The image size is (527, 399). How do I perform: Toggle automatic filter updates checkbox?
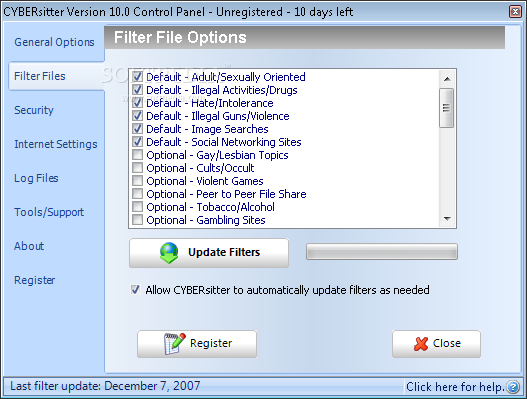pyautogui.click(x=135, y=290)
